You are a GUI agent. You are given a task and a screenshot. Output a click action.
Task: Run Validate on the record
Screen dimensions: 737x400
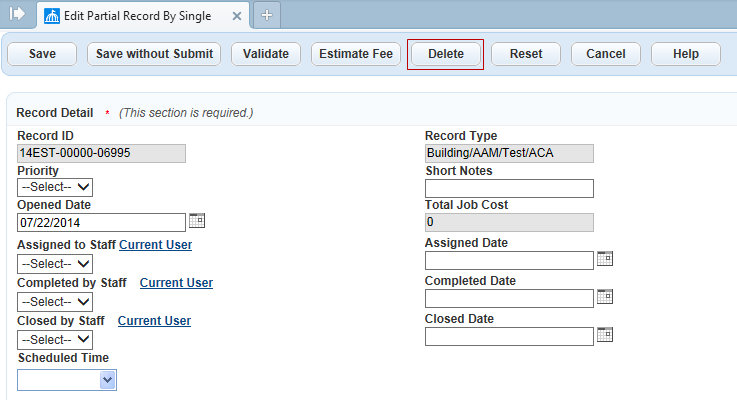pos(266,54)
